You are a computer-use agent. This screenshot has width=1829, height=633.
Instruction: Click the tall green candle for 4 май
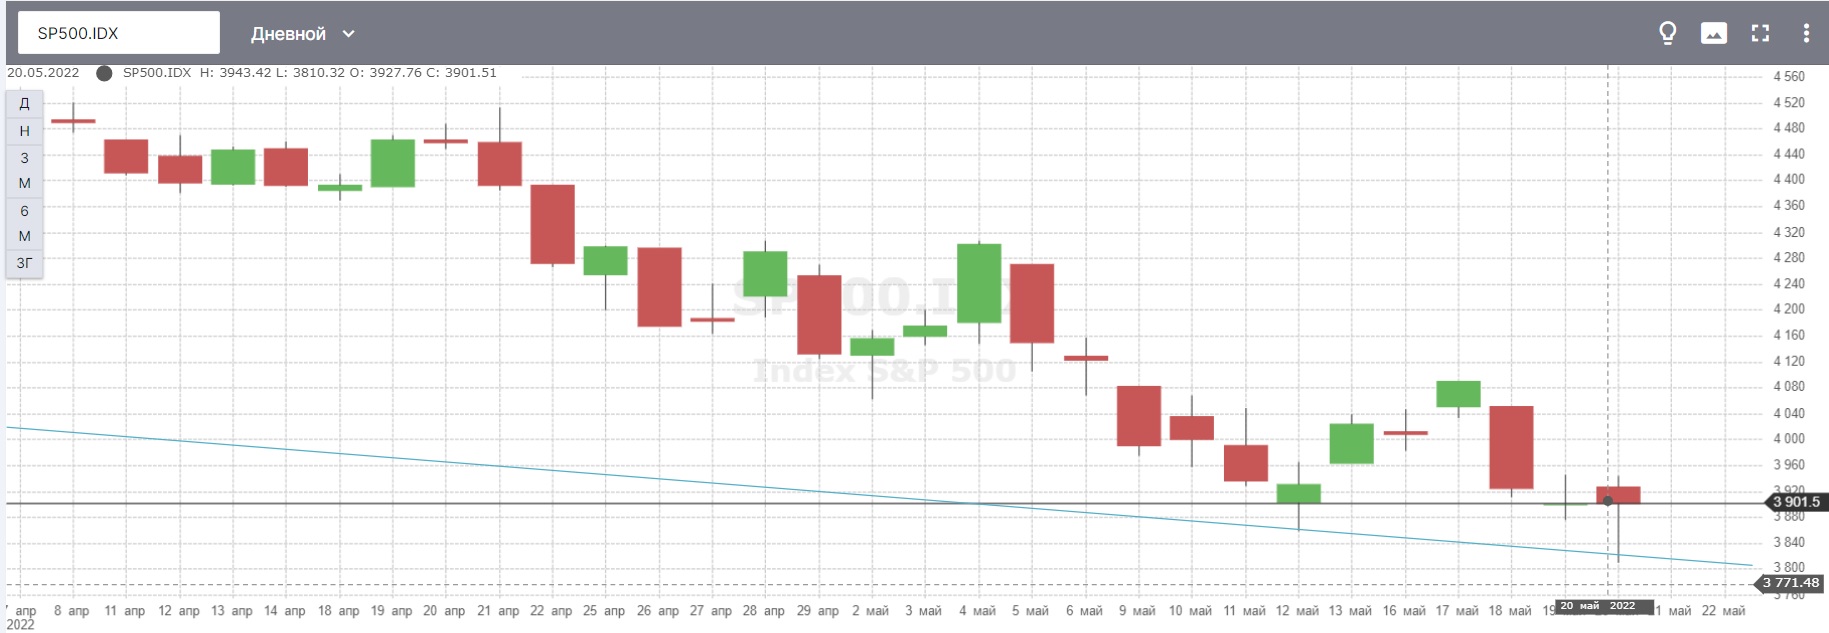pos(979,283)
